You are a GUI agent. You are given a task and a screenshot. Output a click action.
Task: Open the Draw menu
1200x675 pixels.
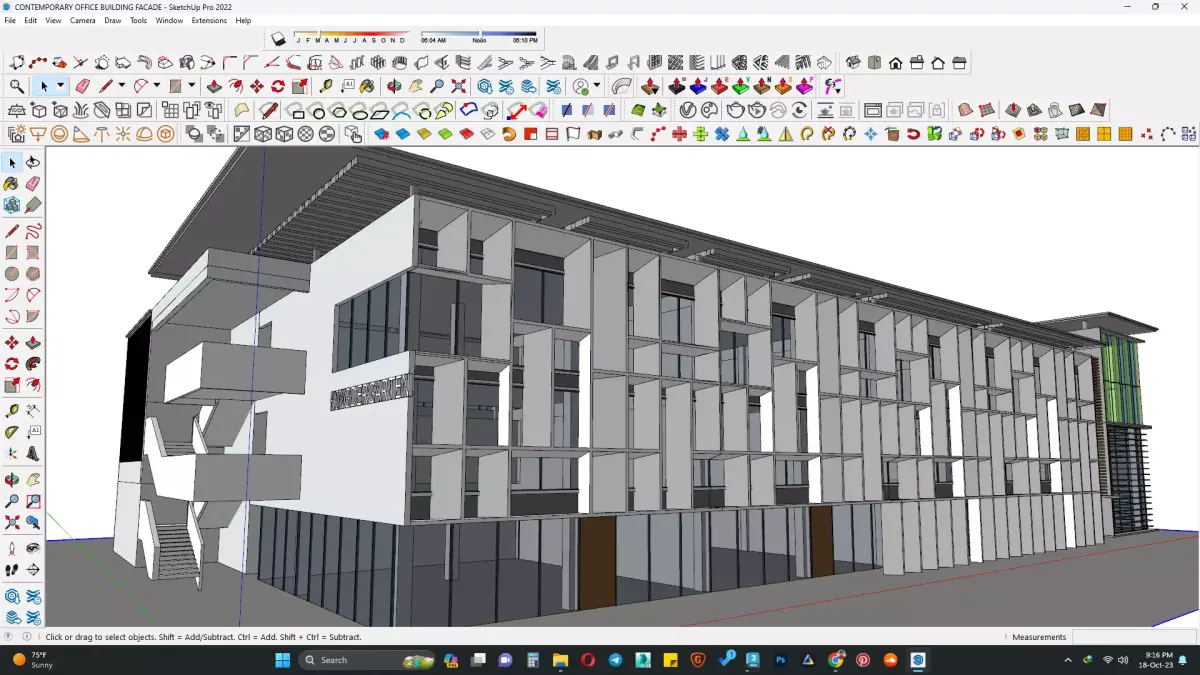click(x=113, y=20)
